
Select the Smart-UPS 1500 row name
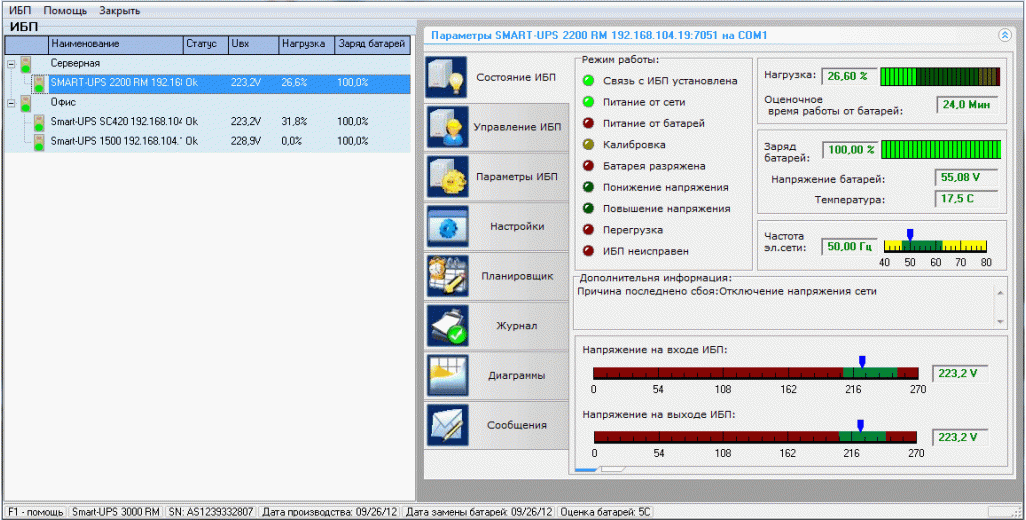pos(116,141)
